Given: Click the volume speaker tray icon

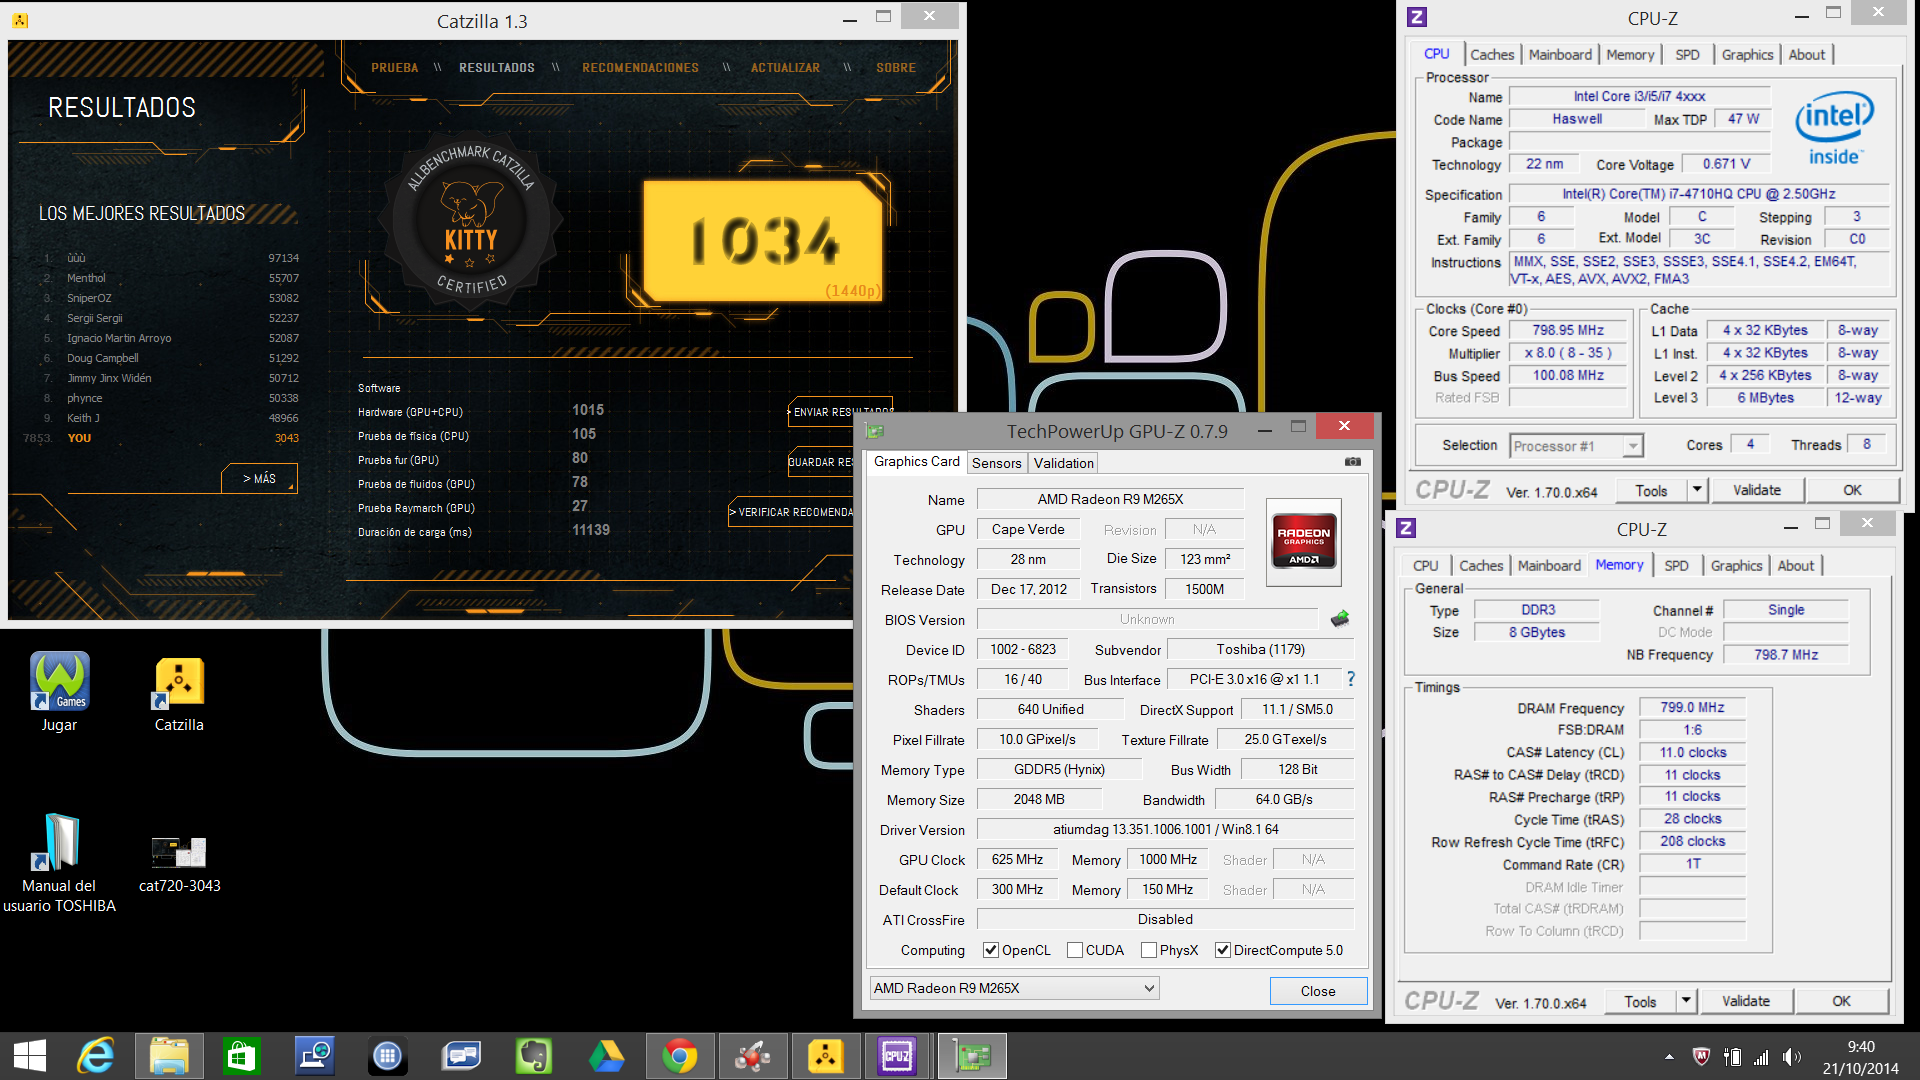Looking at the screenshot, I should coord(1791,1057).
